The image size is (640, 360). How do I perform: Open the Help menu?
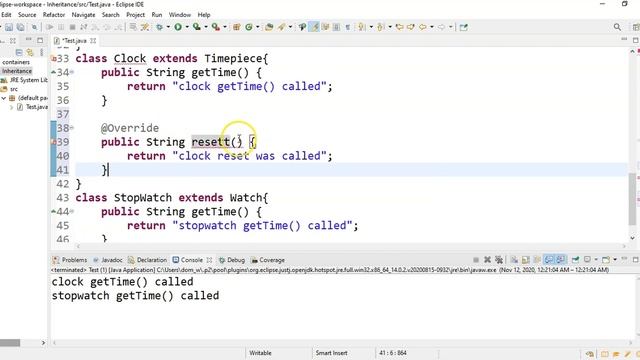coord(204,15)
